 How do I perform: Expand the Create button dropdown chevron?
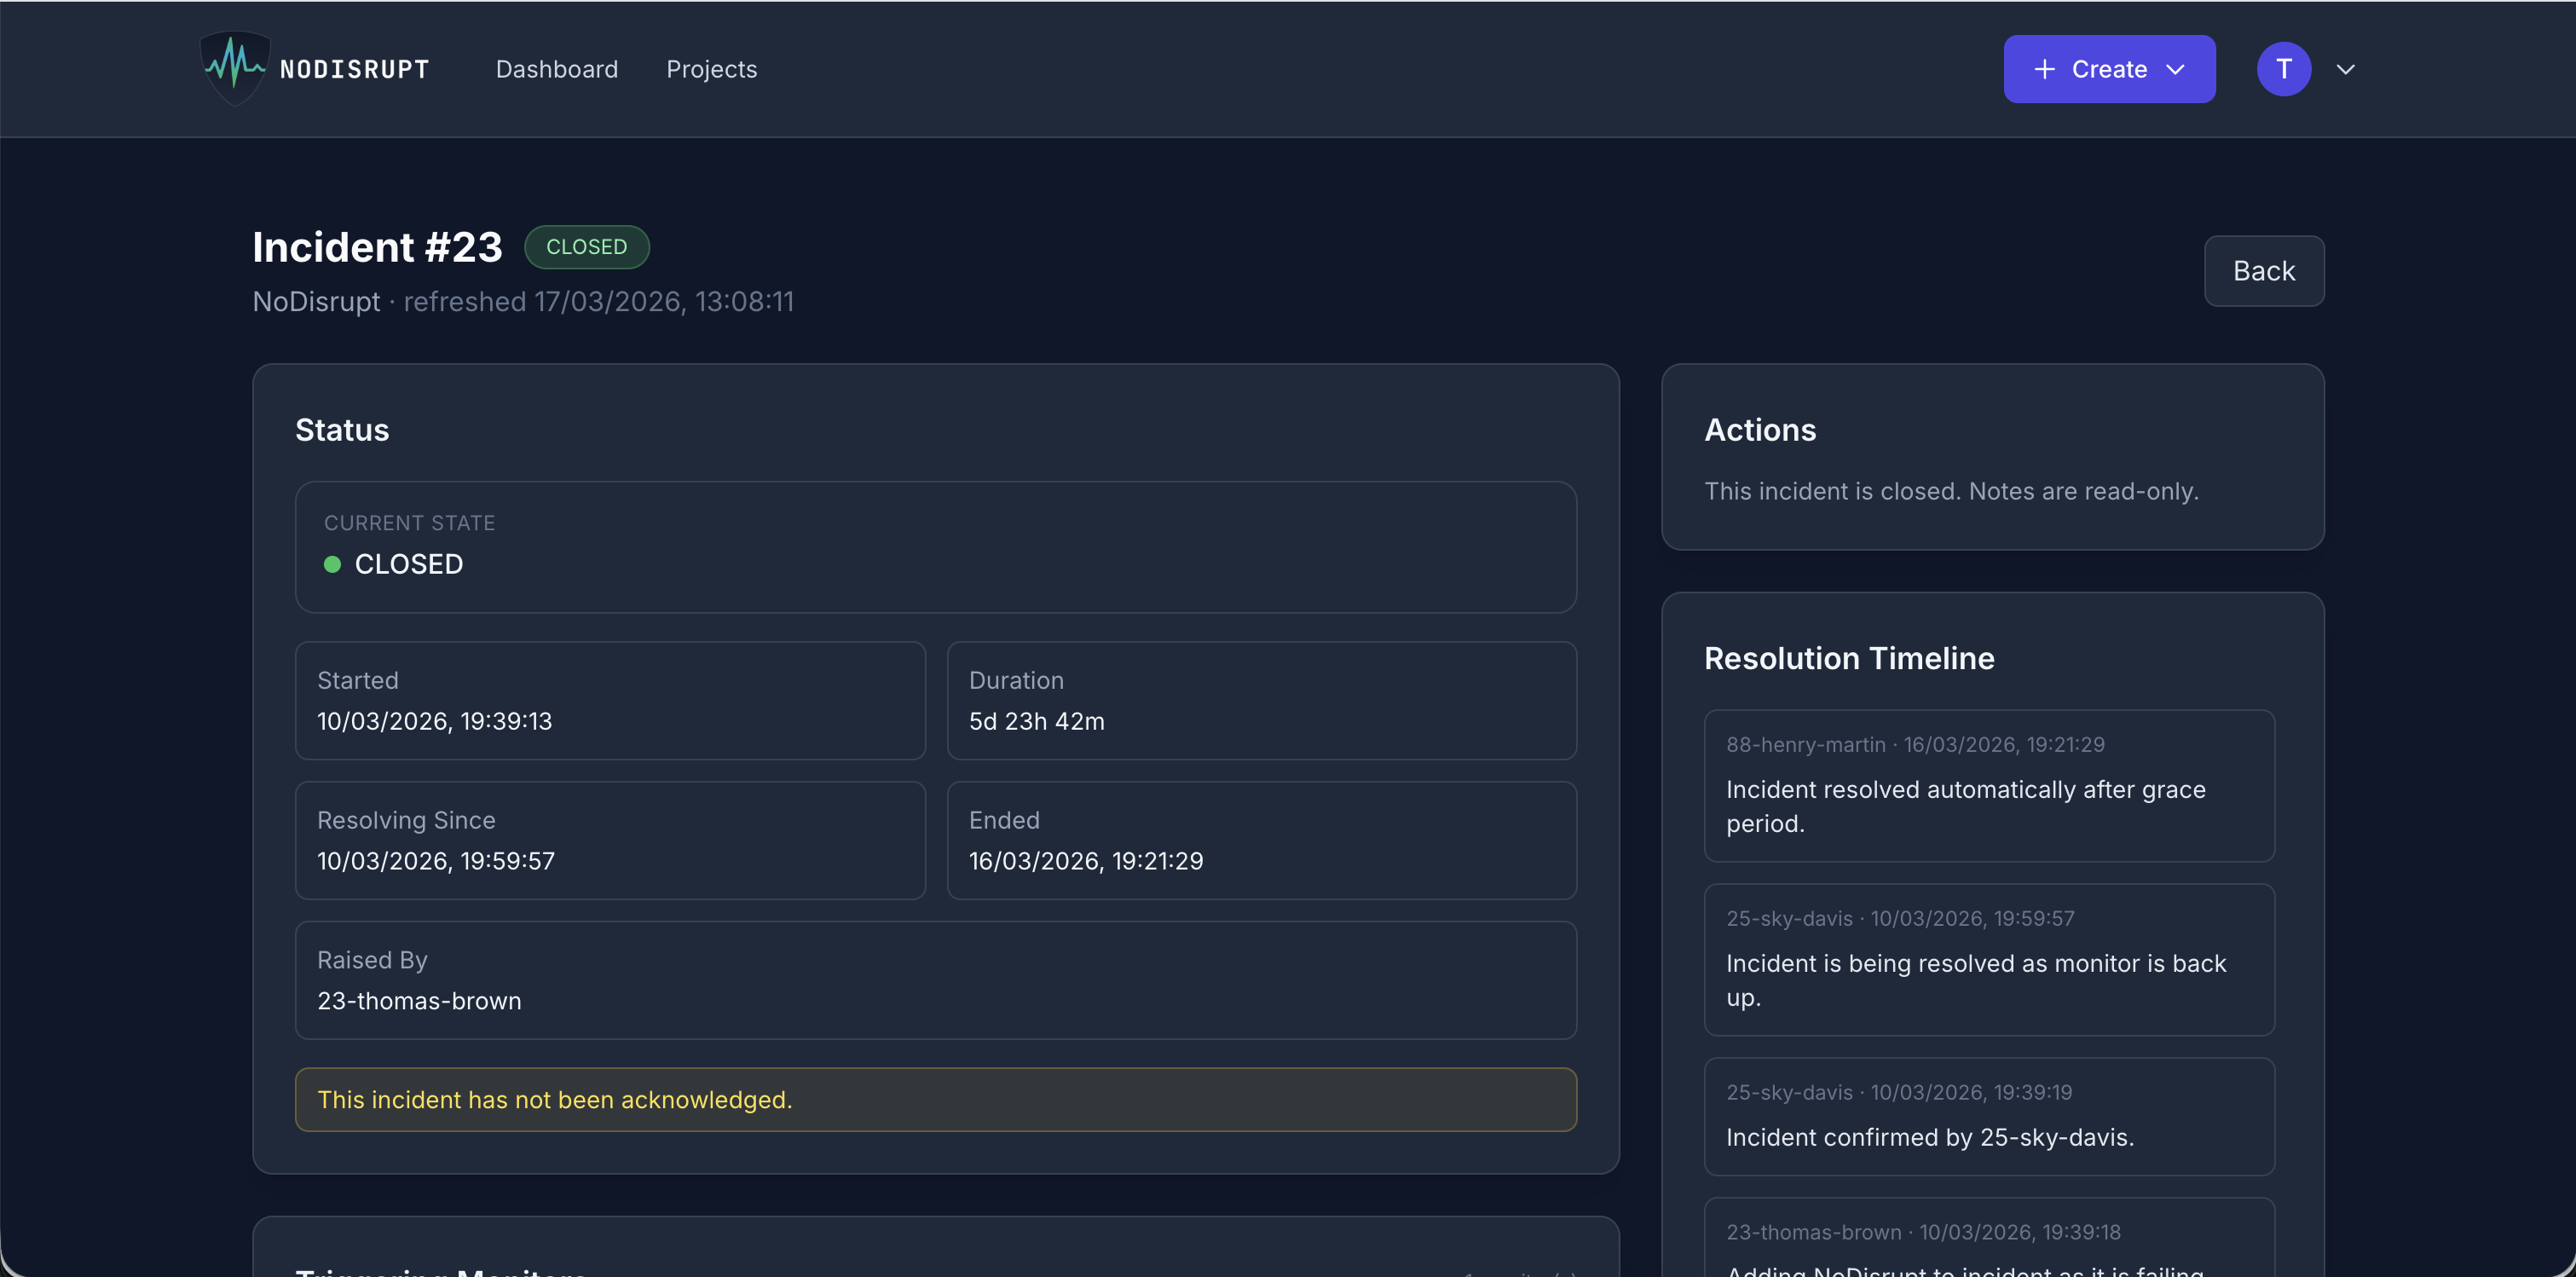2177,70
